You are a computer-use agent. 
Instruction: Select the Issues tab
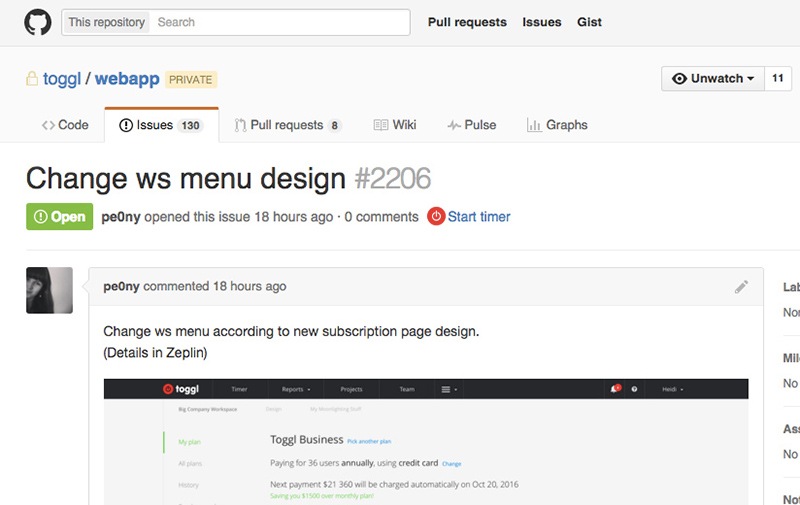click(161, 125)
